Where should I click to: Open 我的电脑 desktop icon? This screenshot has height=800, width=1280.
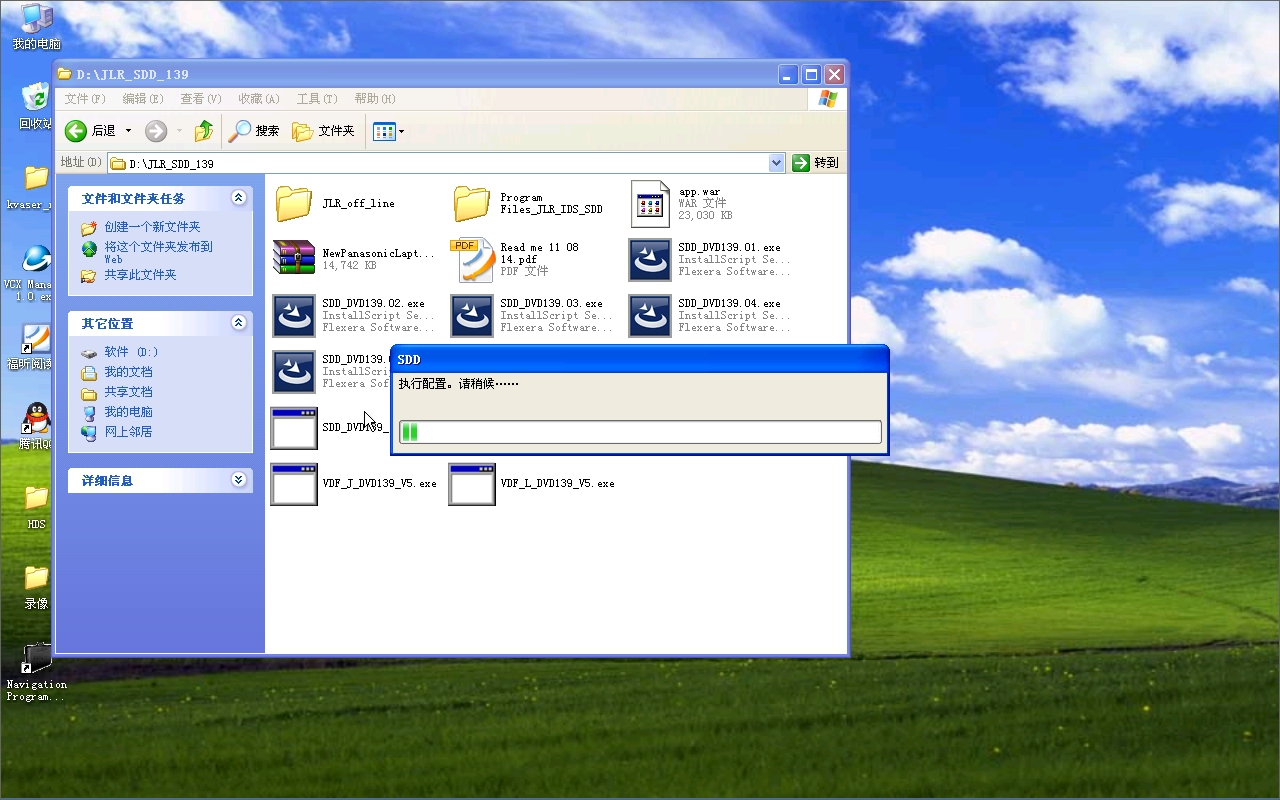[36, 27]
